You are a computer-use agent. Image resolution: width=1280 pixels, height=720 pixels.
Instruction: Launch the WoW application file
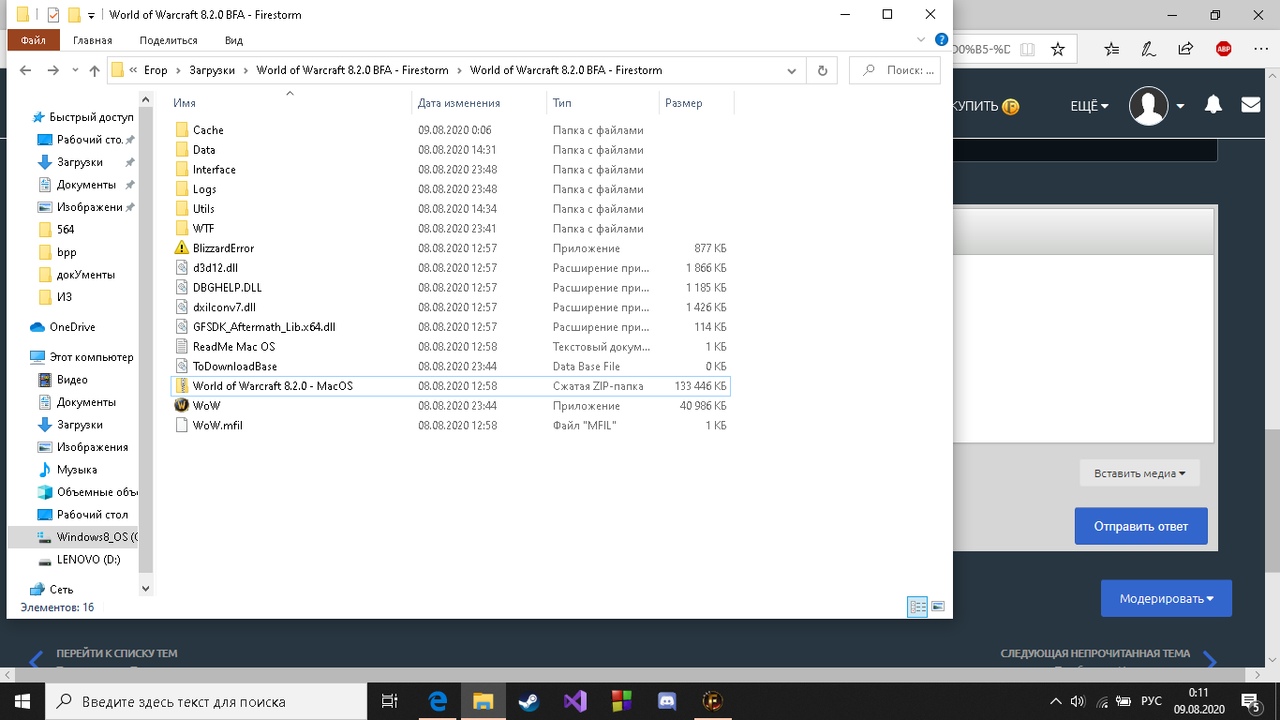206,406
